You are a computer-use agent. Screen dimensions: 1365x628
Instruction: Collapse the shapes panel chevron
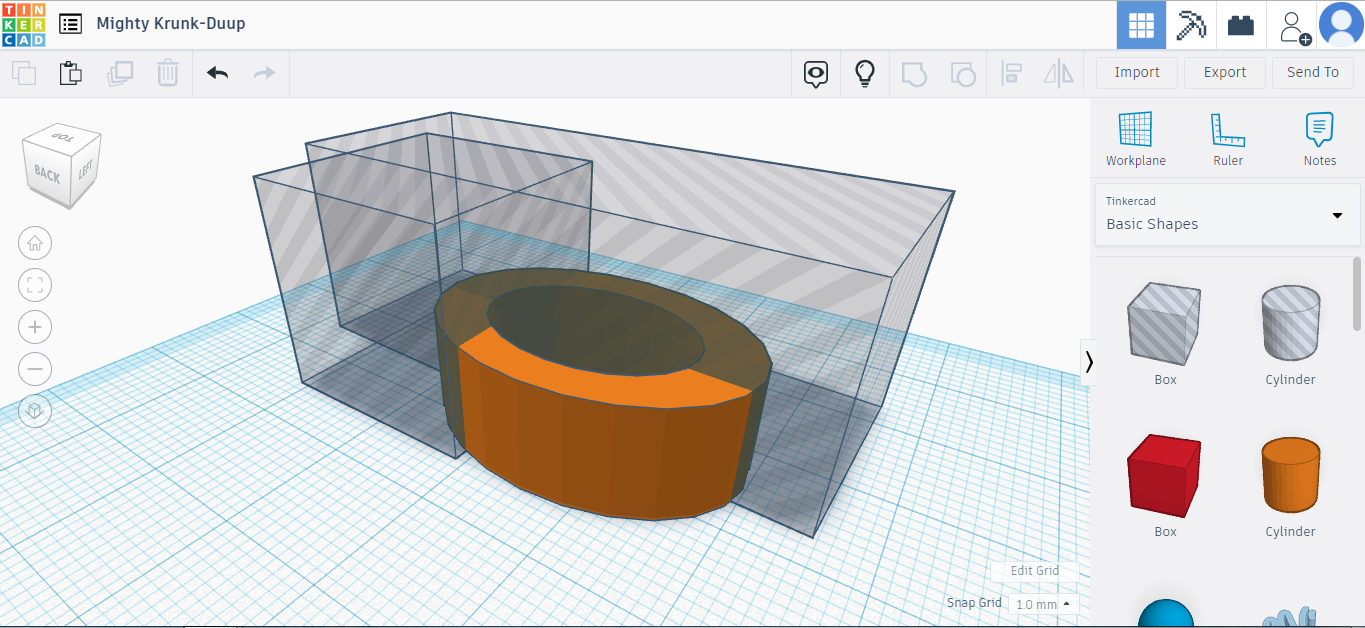click(1088, 361)
